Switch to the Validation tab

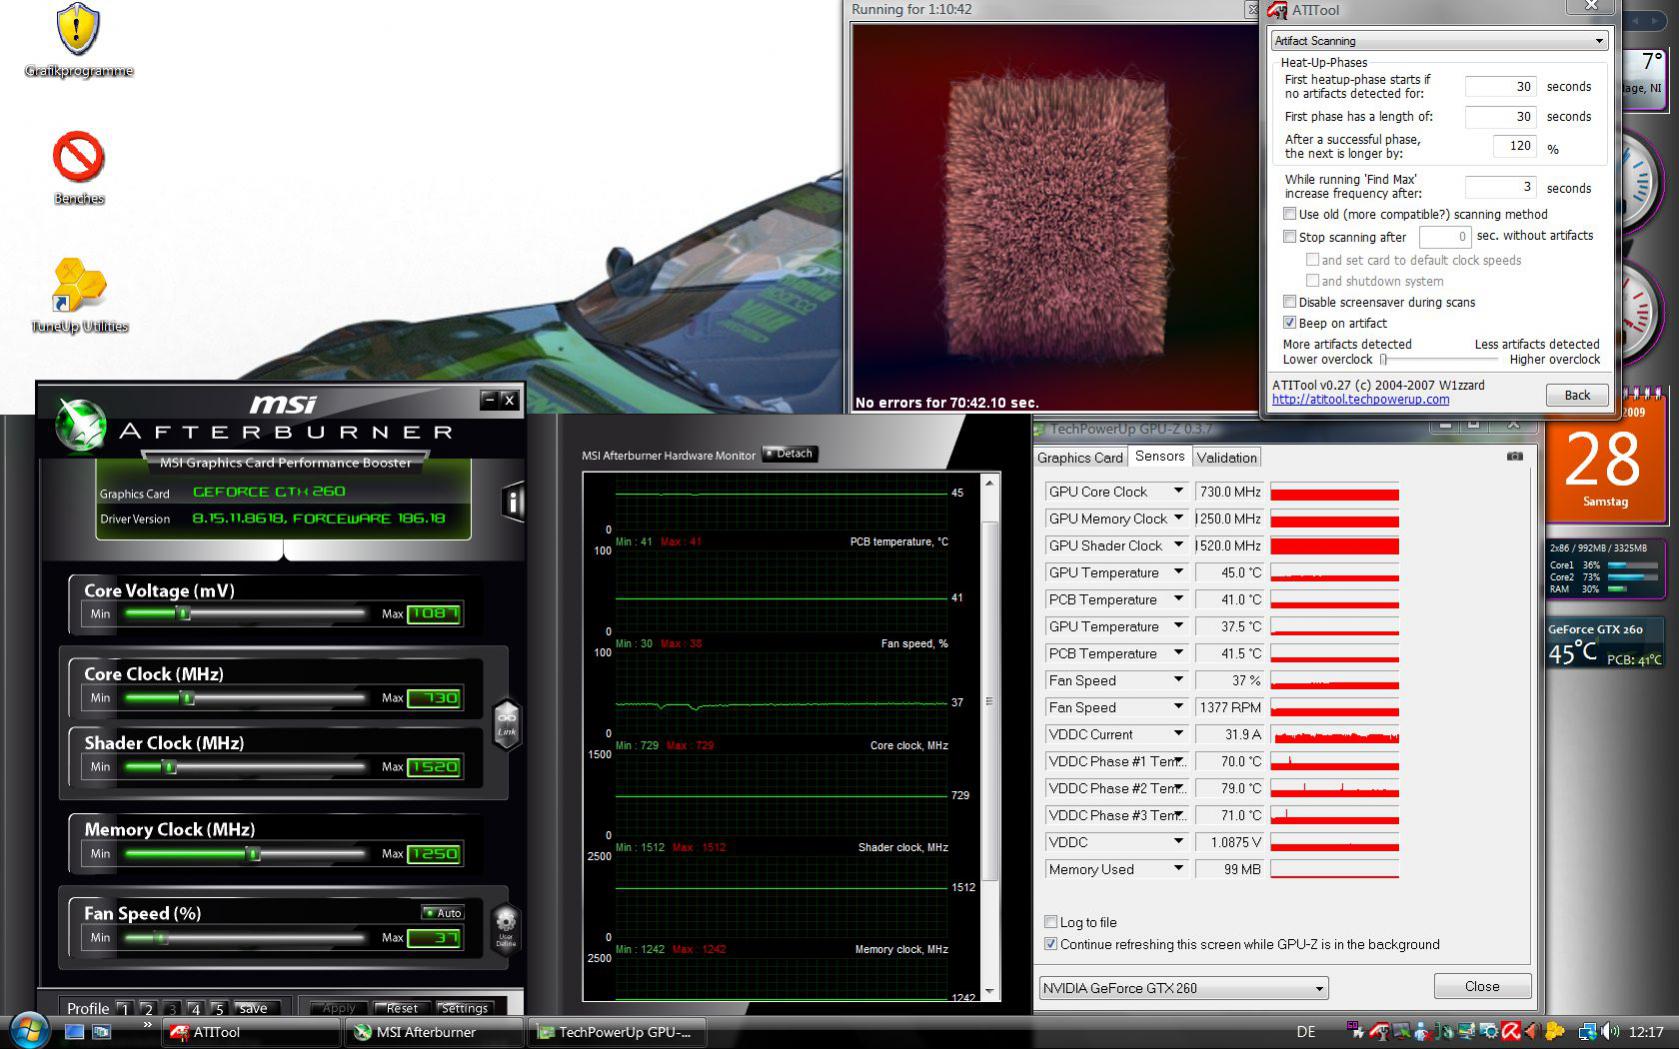(x=1226, y=457)
